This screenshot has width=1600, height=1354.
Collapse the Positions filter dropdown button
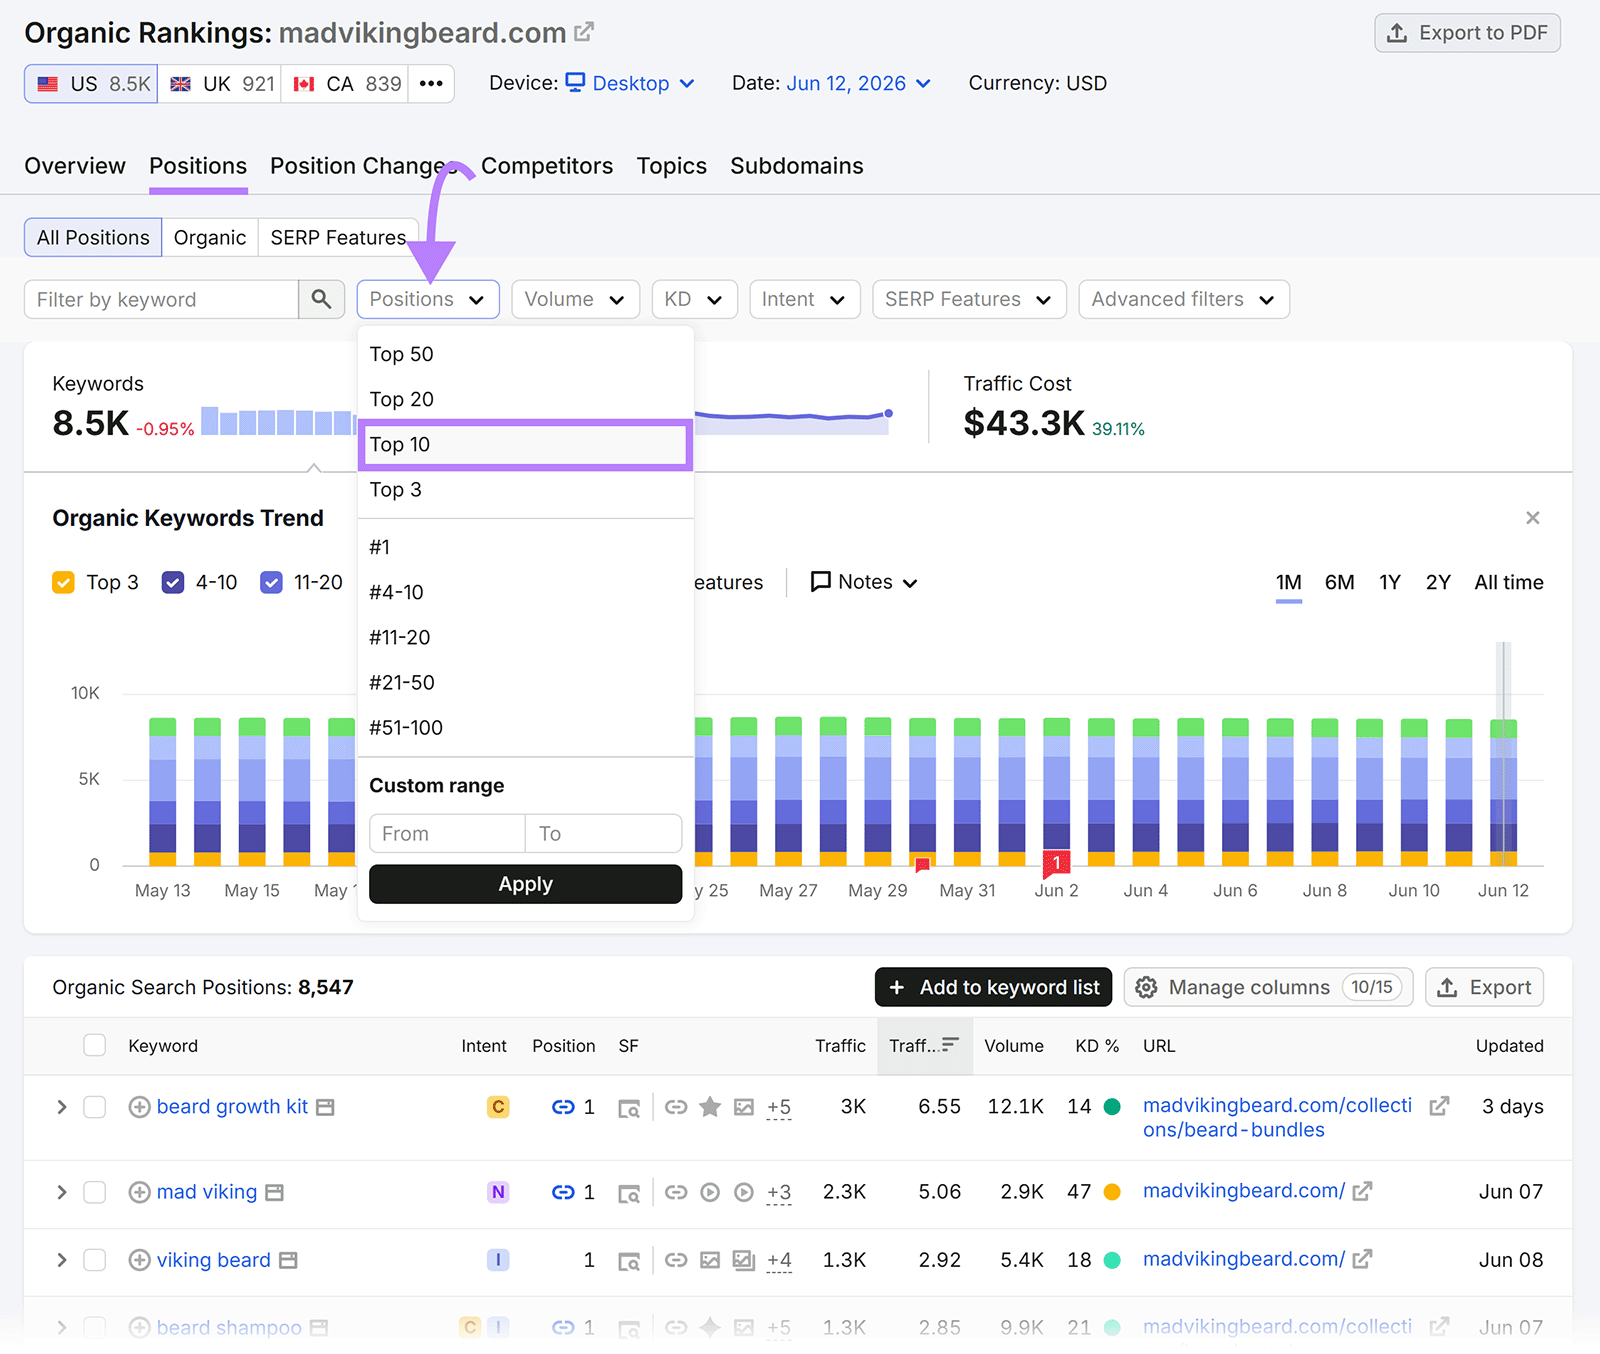(428, 299)
